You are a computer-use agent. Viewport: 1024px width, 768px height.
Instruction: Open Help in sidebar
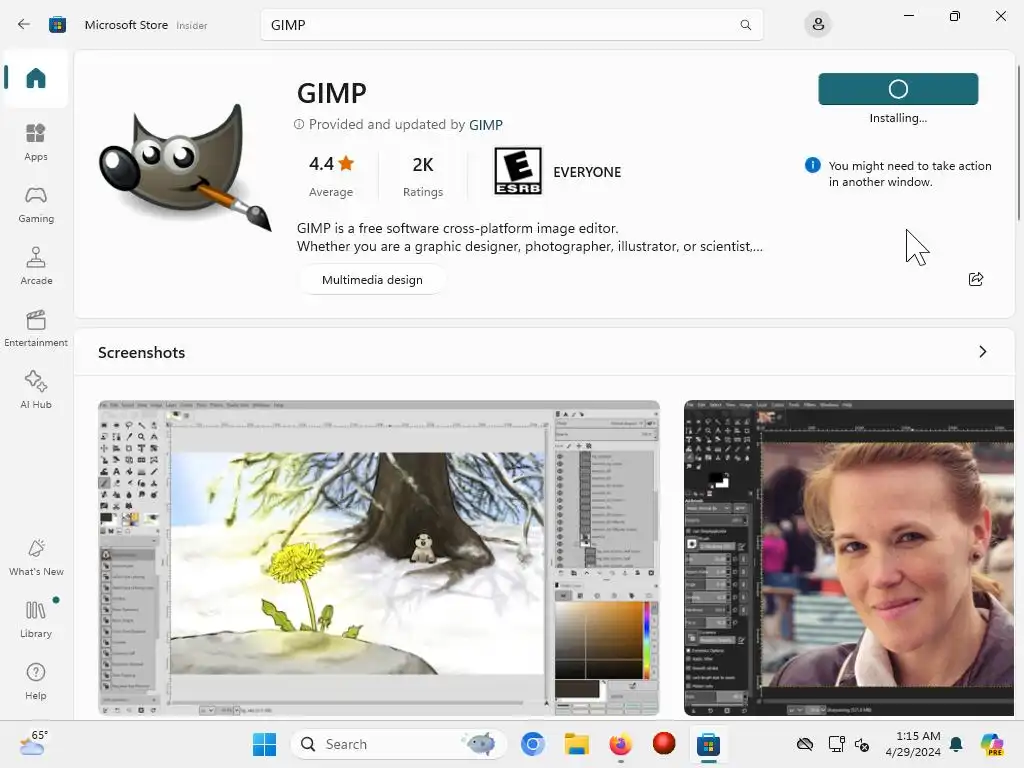[36, 682]
